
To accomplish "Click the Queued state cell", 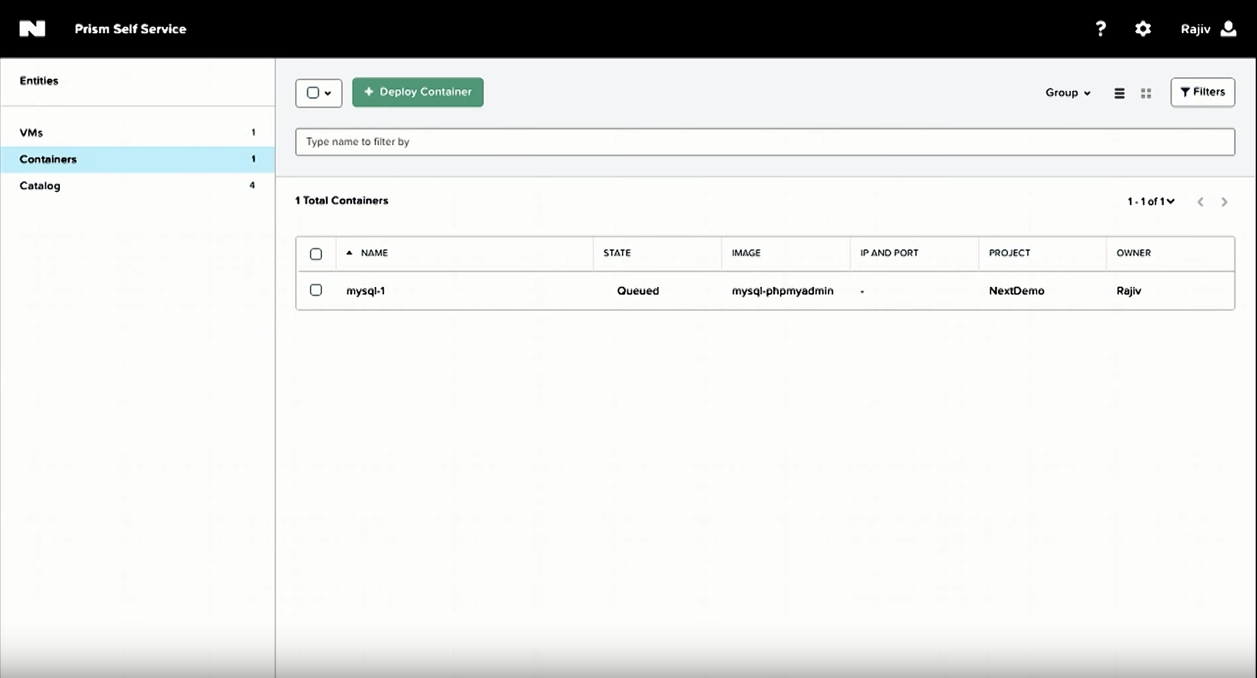I will (x=638, y=291).
